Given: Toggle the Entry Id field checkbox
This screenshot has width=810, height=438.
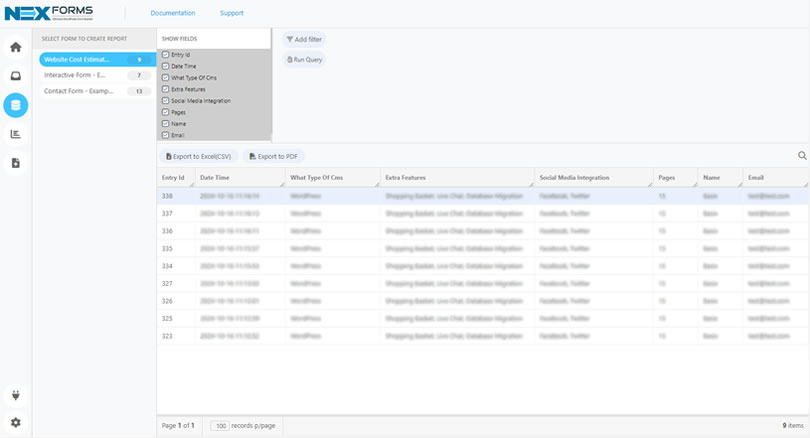Looking at the screenshot, I should 165,54.
